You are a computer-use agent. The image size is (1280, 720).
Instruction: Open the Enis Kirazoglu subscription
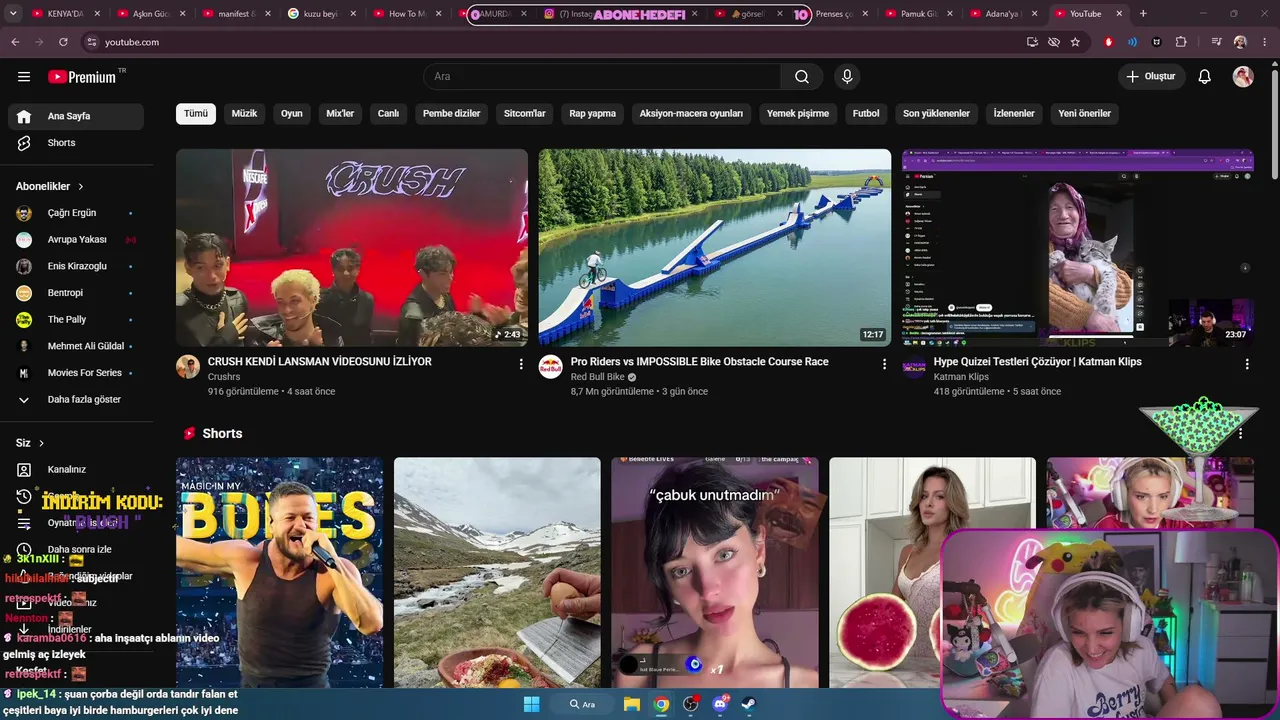tap(76, 266)
